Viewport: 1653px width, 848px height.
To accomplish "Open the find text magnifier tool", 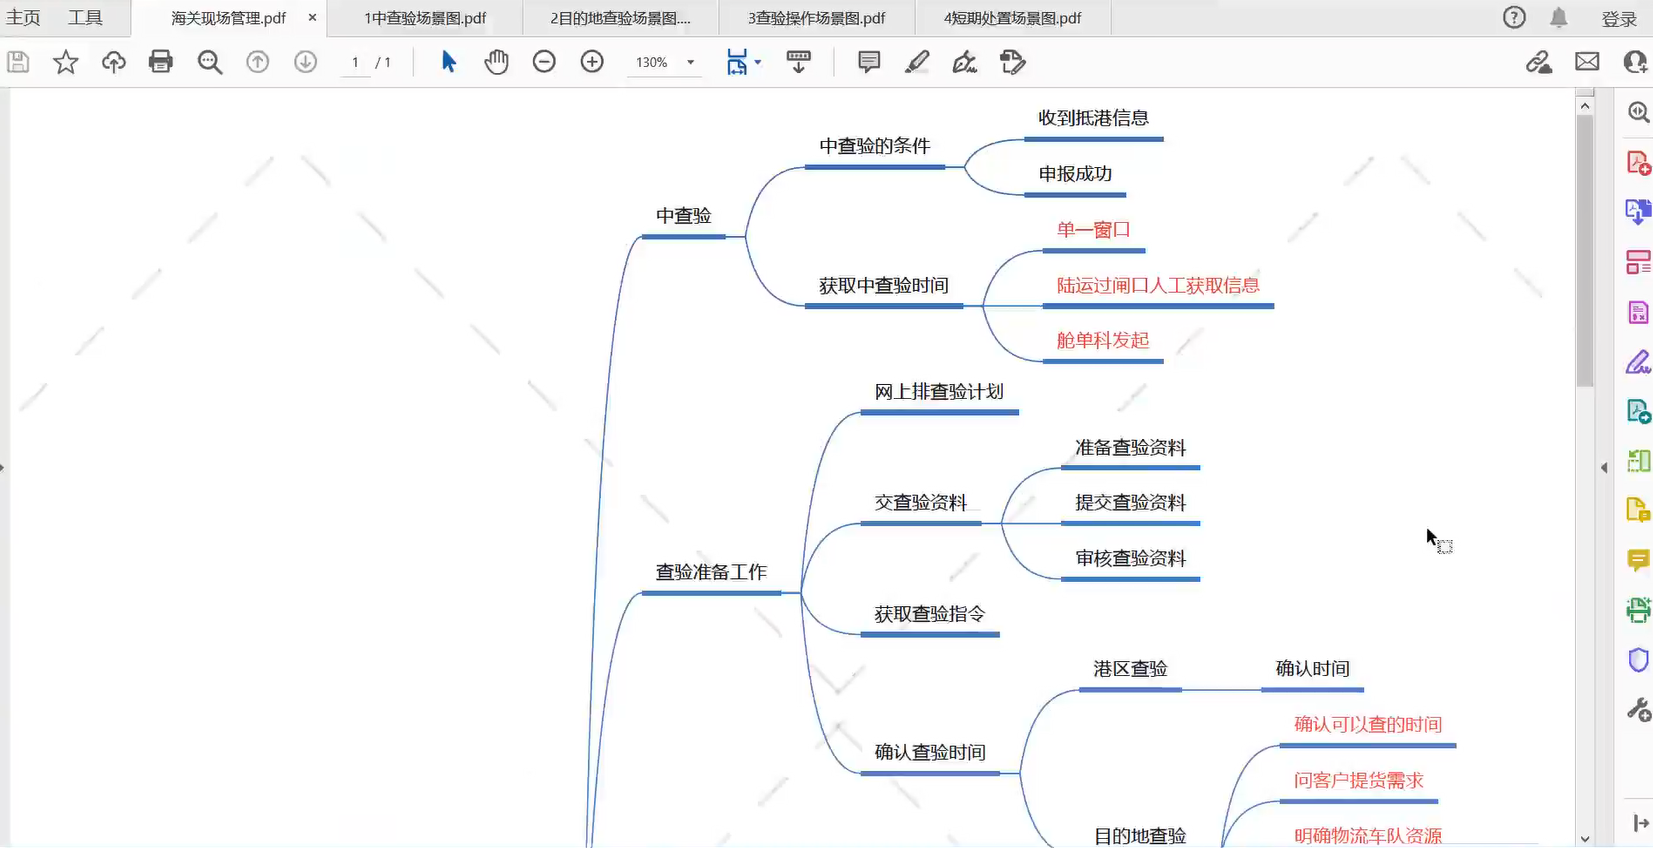I will tap(210, 62).
